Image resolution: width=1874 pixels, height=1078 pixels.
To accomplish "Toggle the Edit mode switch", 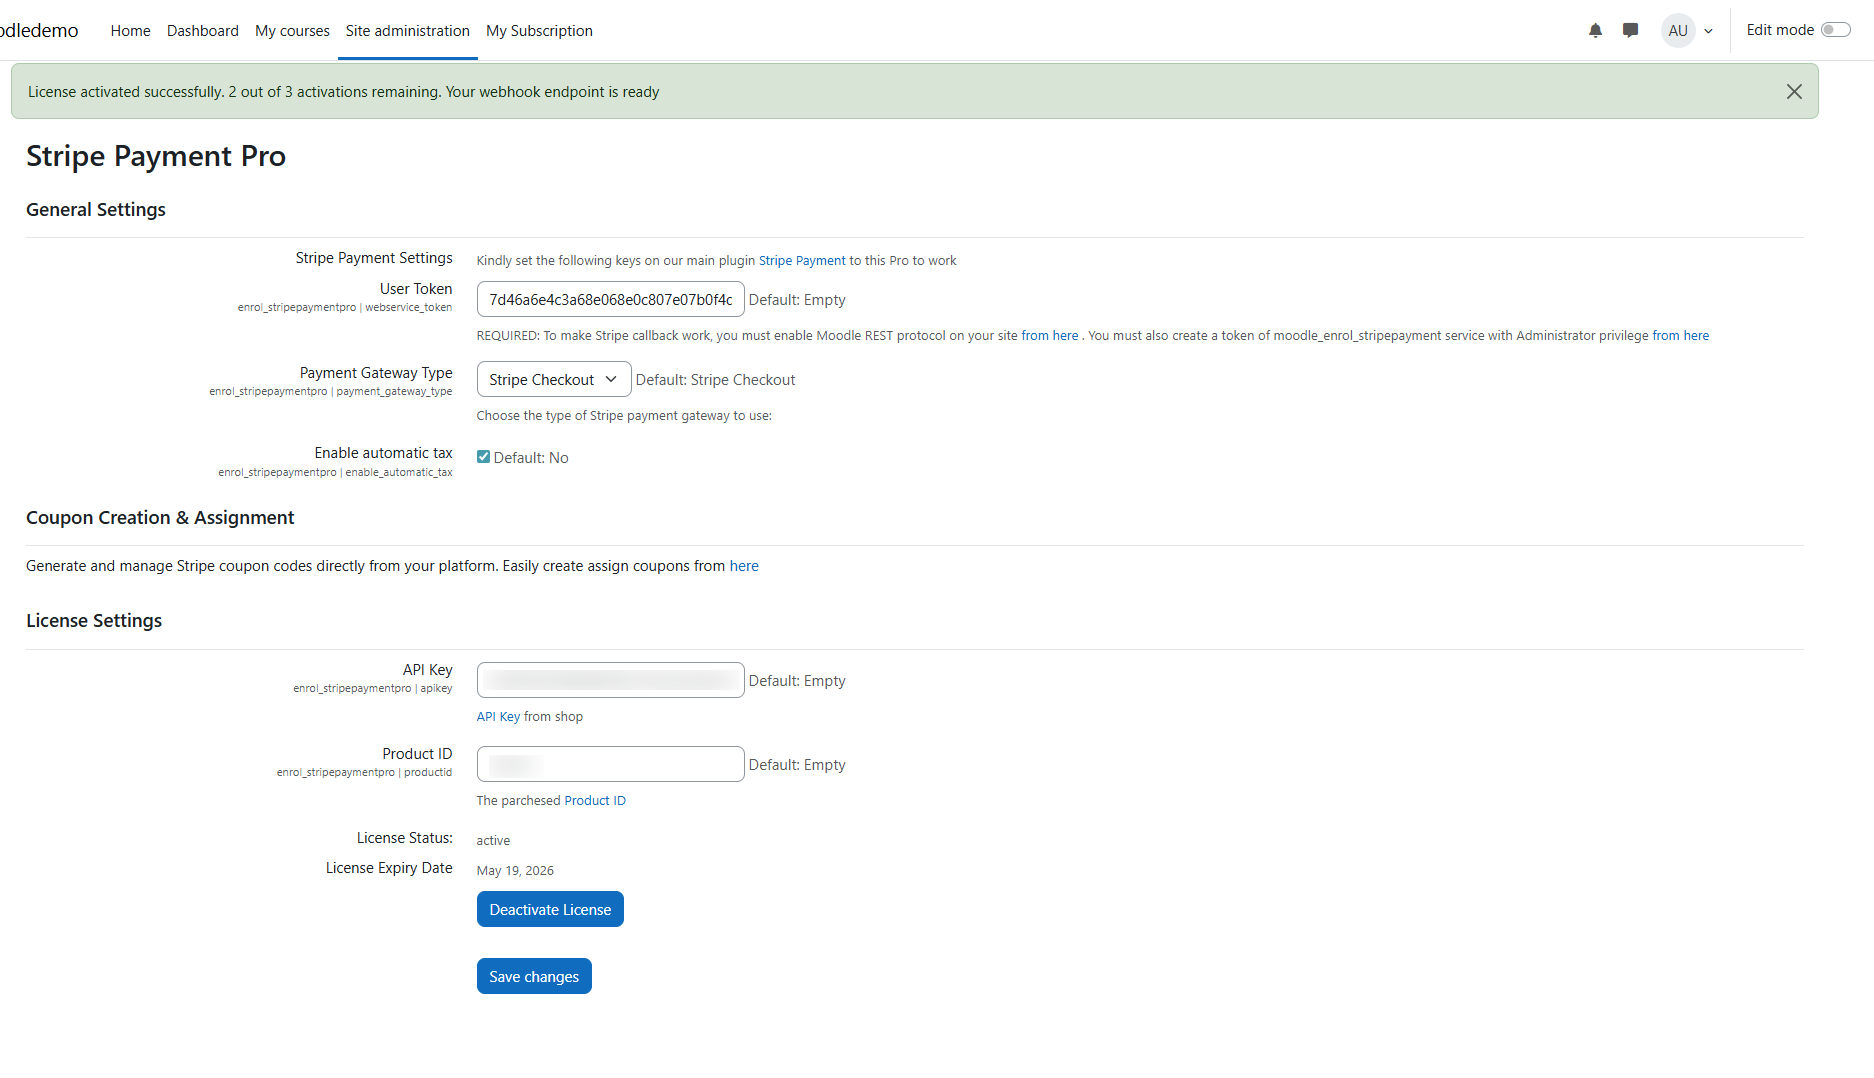I will pyautogui.click(x=1835, y=30).
